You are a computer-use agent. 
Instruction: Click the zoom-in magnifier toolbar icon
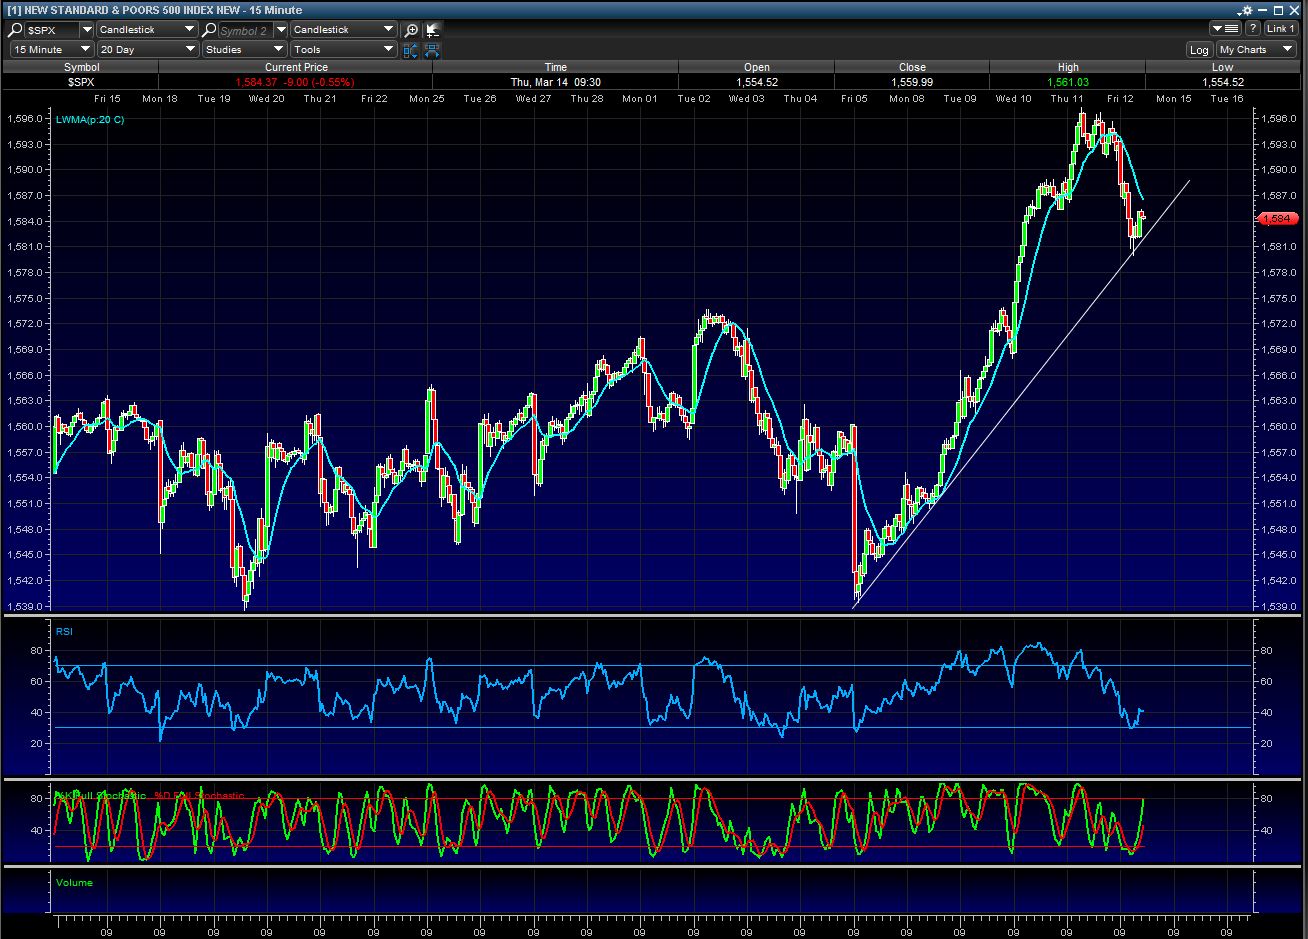click(411, 30)
